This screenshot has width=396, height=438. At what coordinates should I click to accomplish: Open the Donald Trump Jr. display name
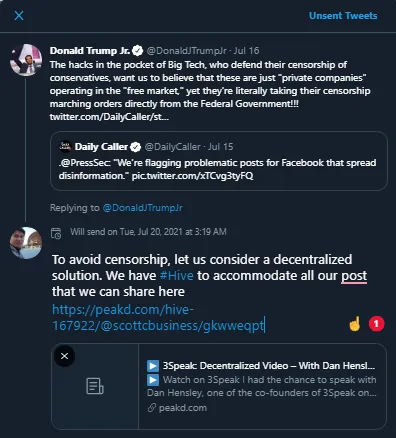[90, 51]
